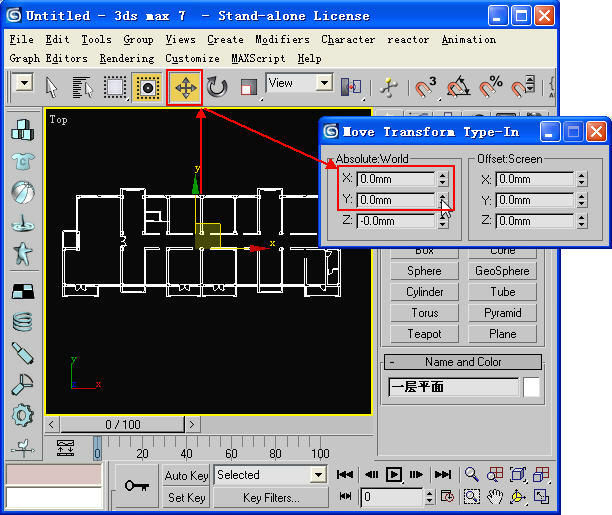The width and height of the screenshot is (612, 515).
Task: Open the Modifiers menu
Action: (282, 39)
